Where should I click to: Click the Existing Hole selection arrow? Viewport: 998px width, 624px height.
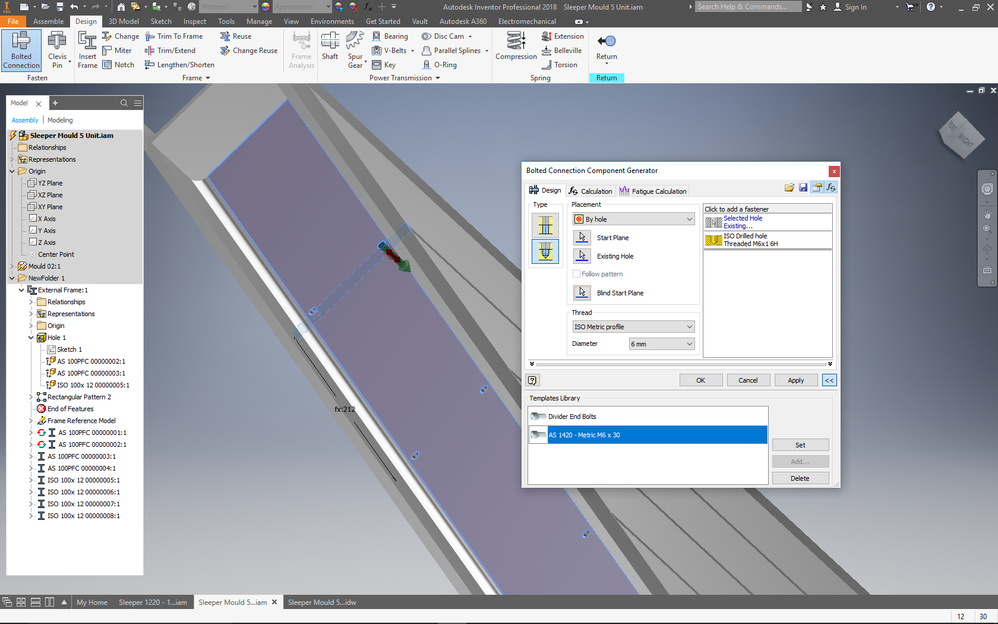(582, 256)
